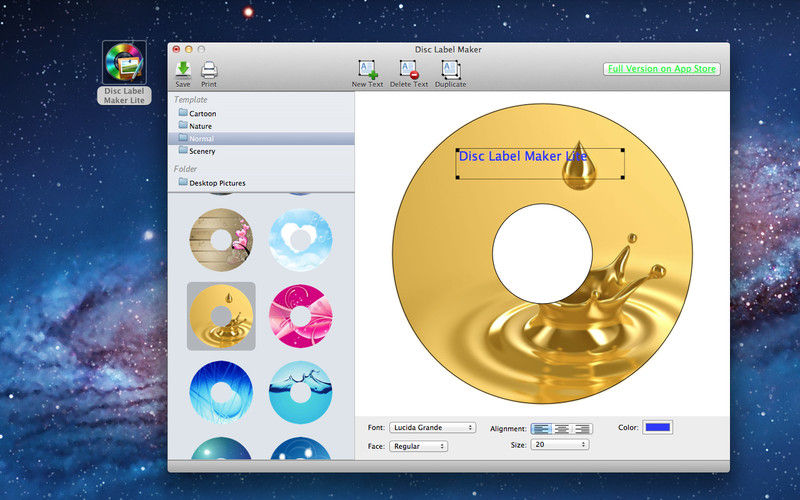Click the bottom-left handle of text box
The image size is (800, 500).
458,177
